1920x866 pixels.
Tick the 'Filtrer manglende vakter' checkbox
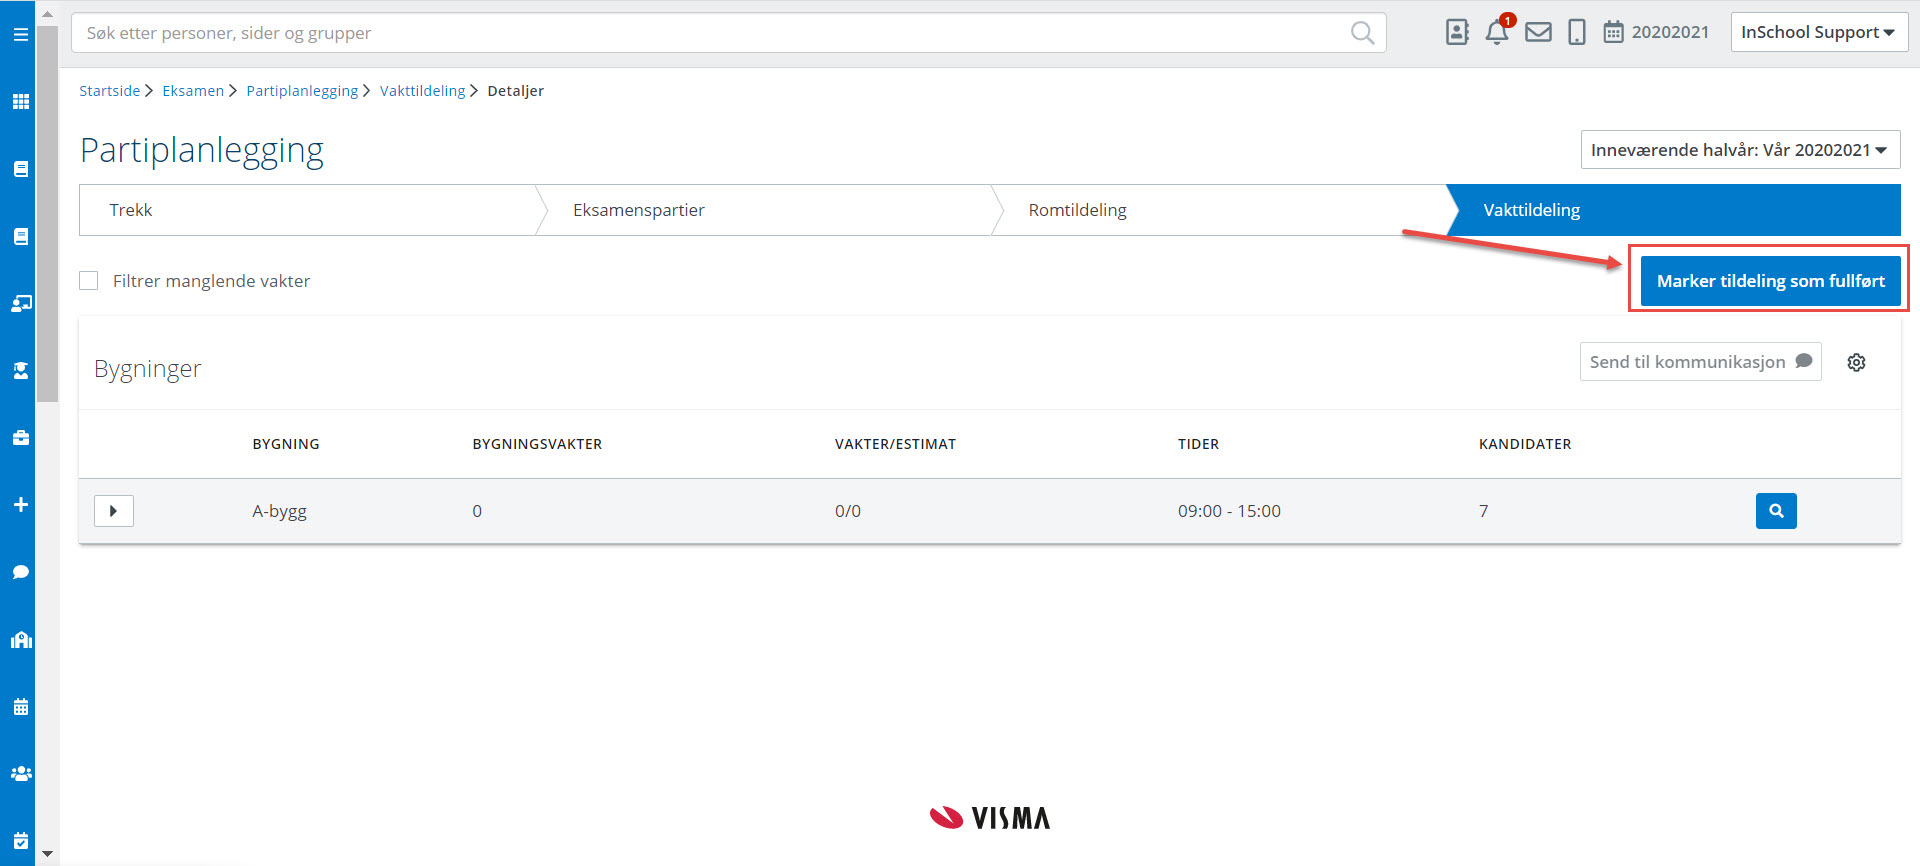(x=89, y=281)
